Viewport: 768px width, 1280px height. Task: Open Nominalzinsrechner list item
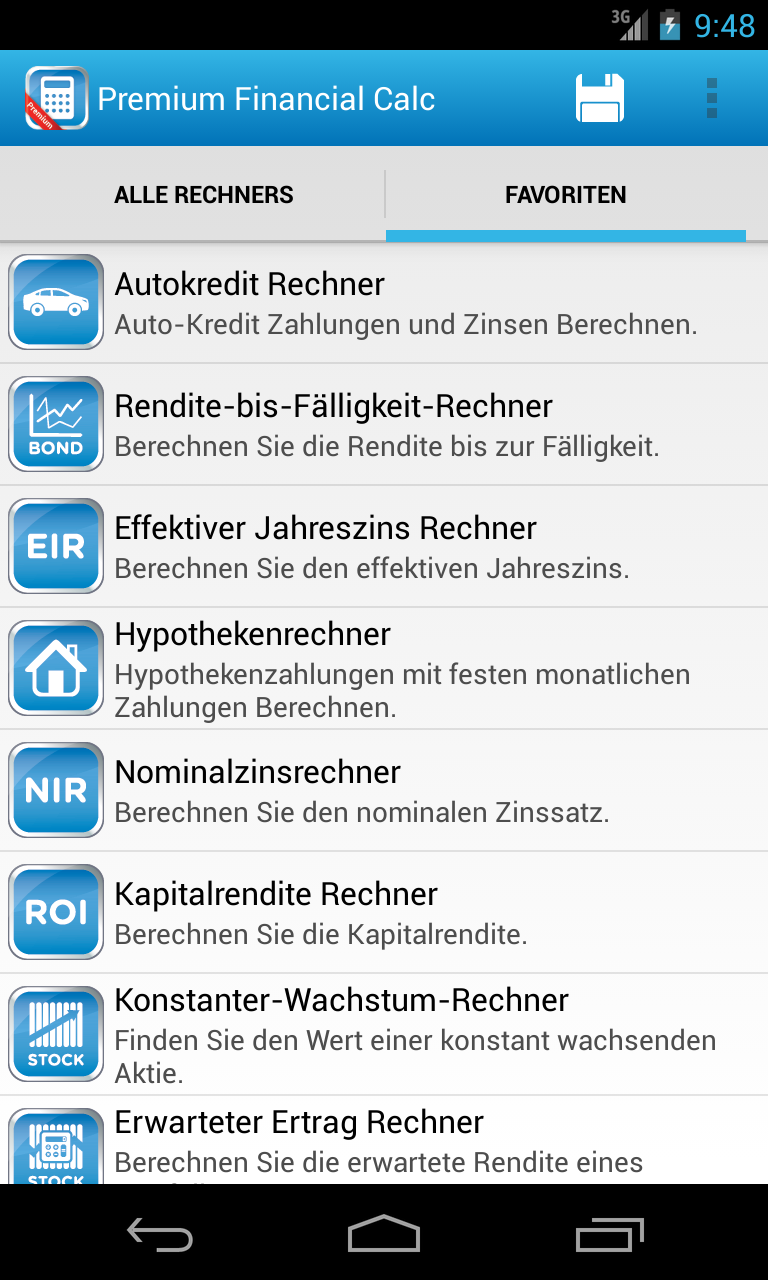coord(384,790)
